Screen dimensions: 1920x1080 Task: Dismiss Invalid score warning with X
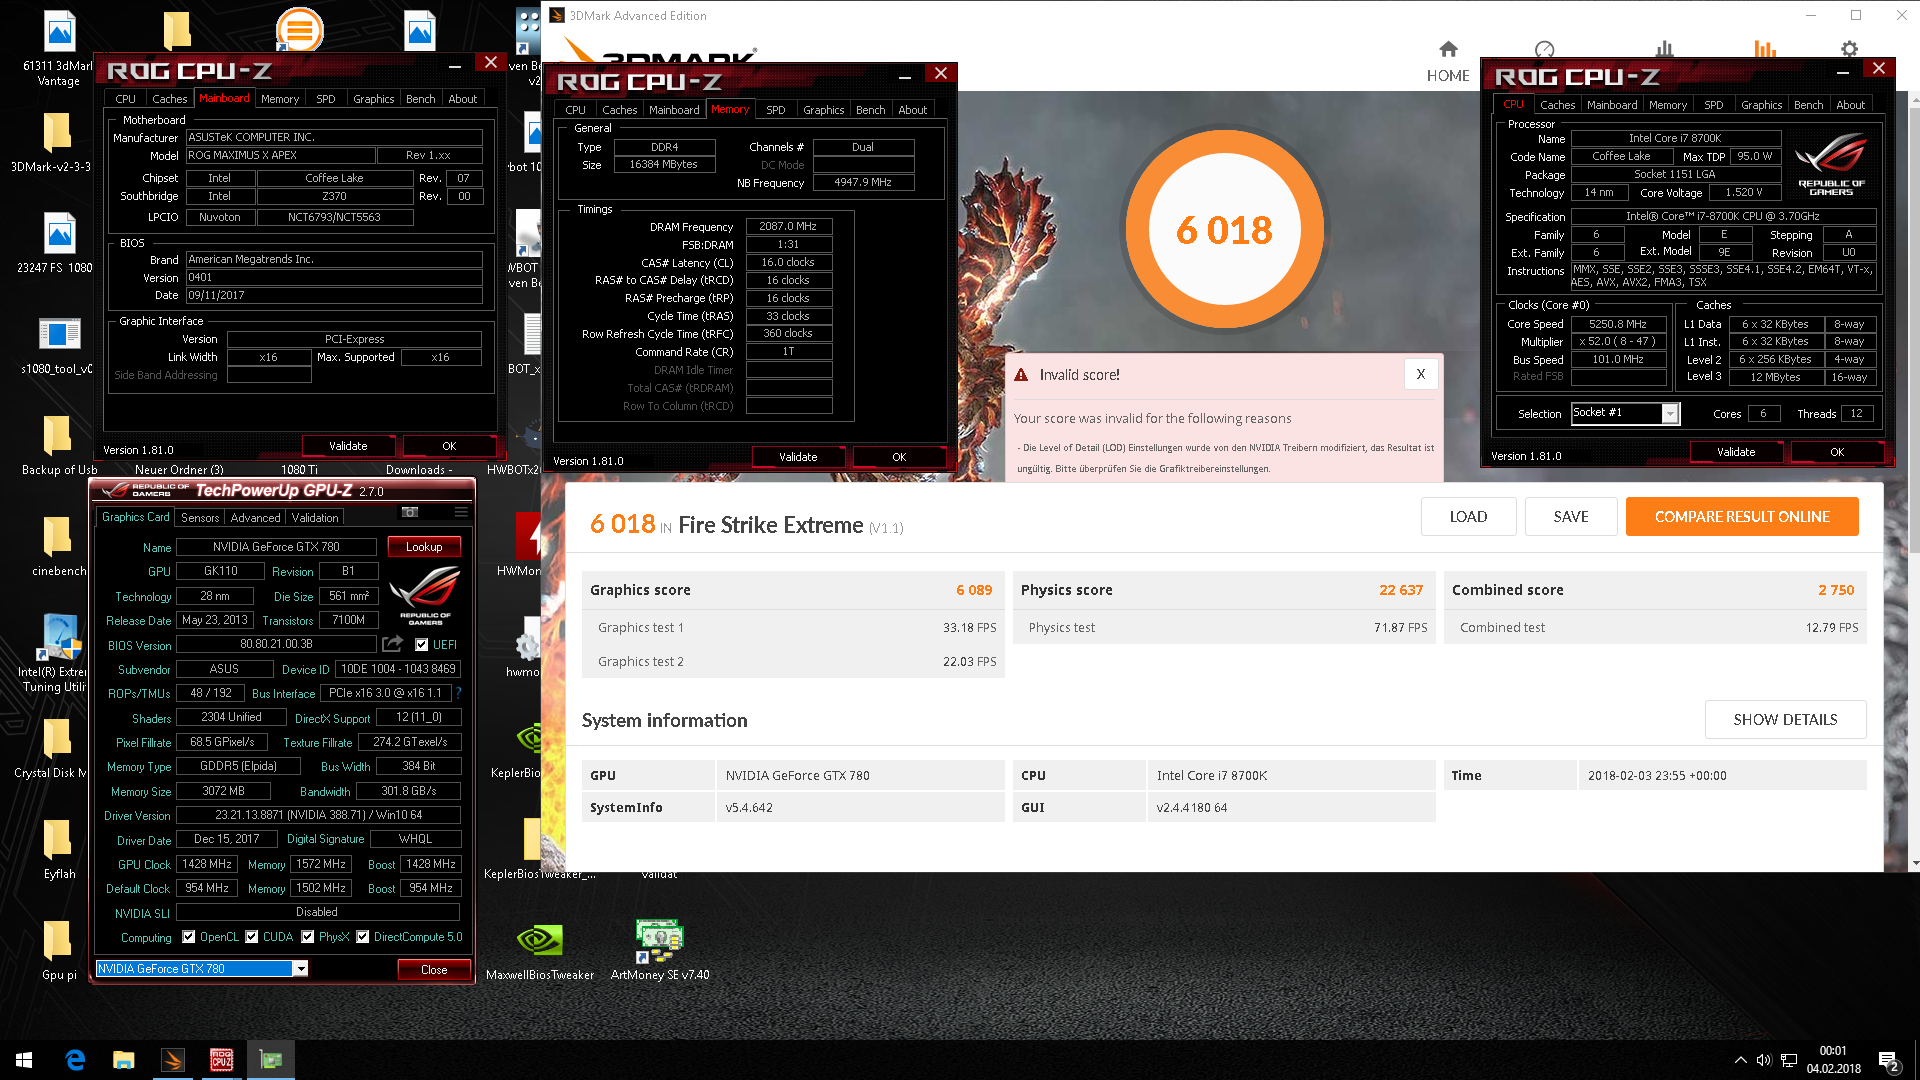pyautogui.click(x=1421, y=374)
